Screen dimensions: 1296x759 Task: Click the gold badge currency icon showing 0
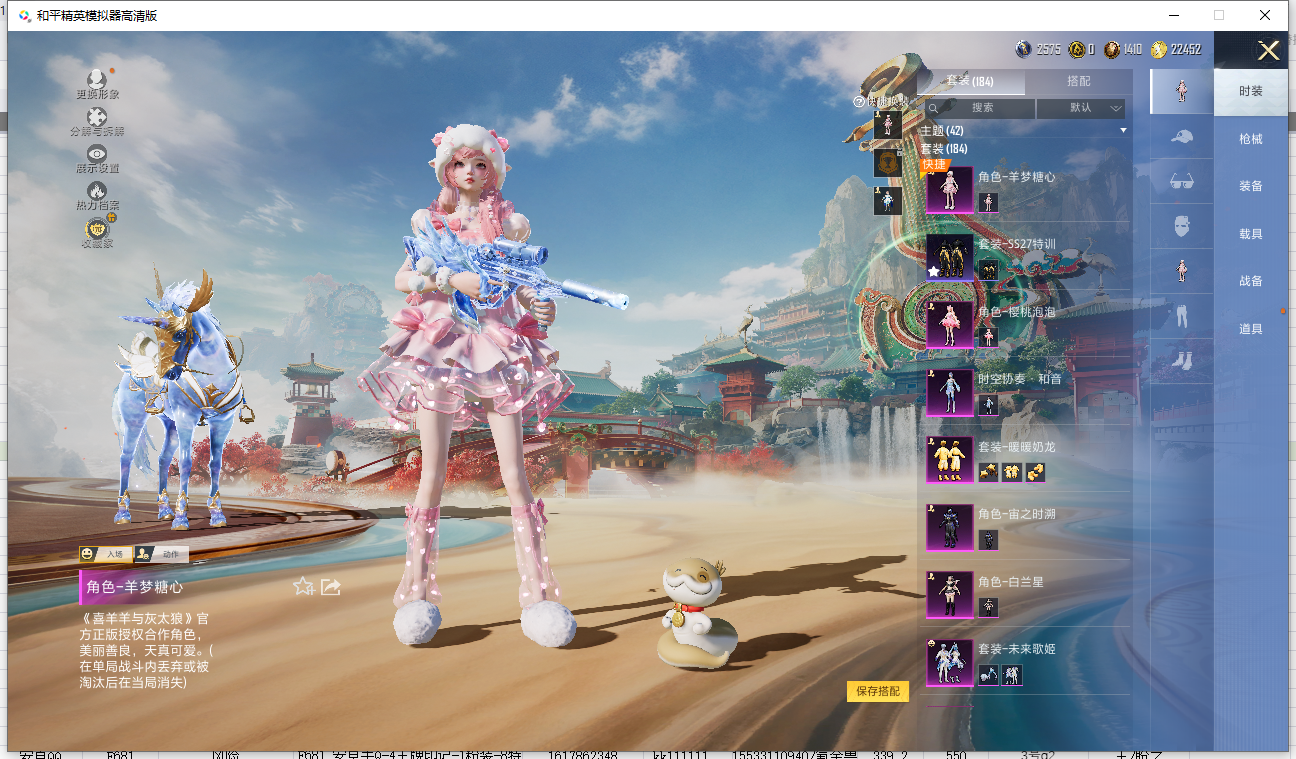click(1077, 49)
